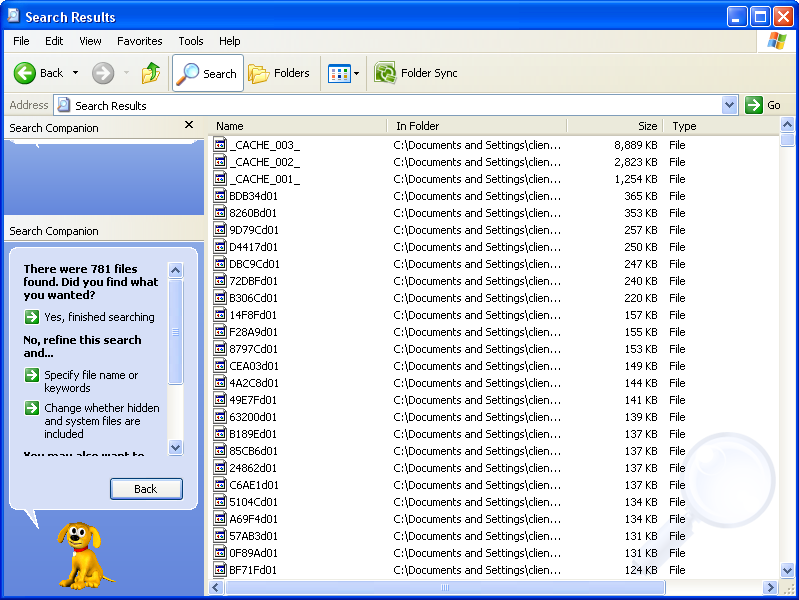Click the Views icon

tap(339, 73)
